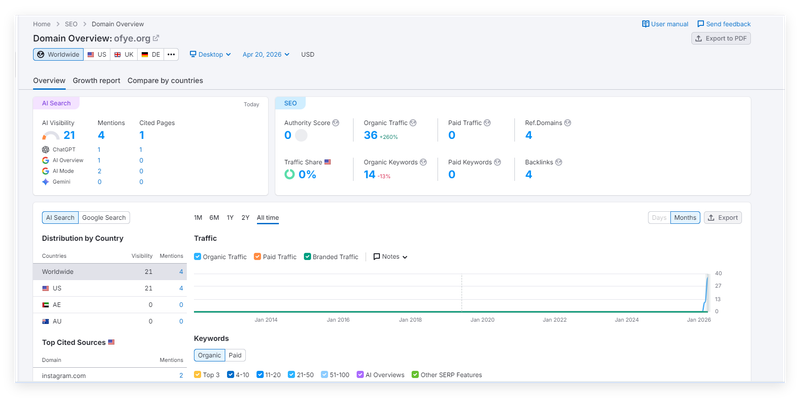
Task: Open Desktop device dropdown
Action: [210, 55]
